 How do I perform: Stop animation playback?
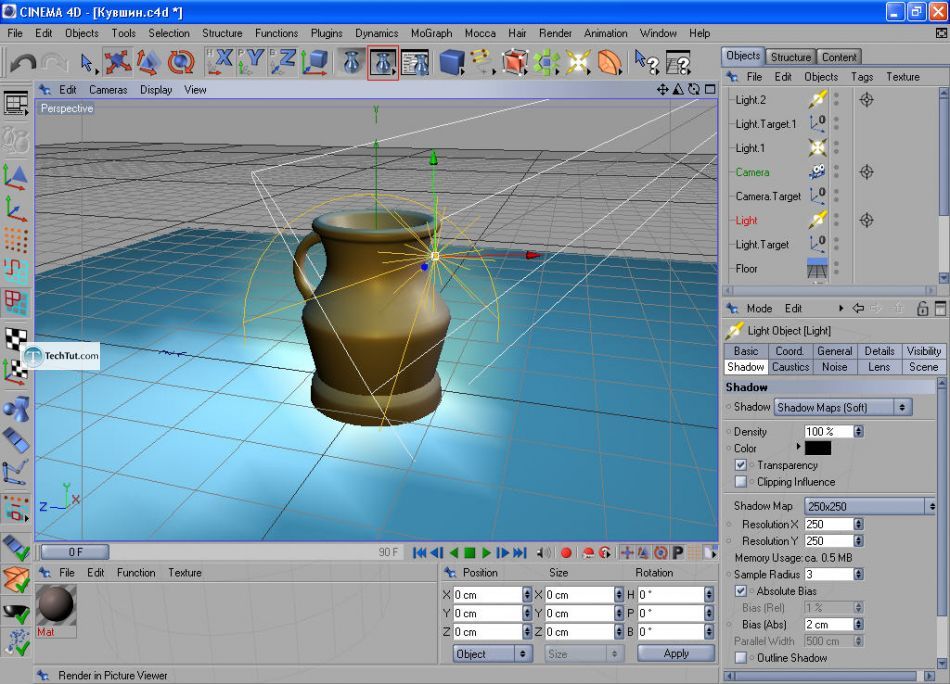[x=470, y=553]
